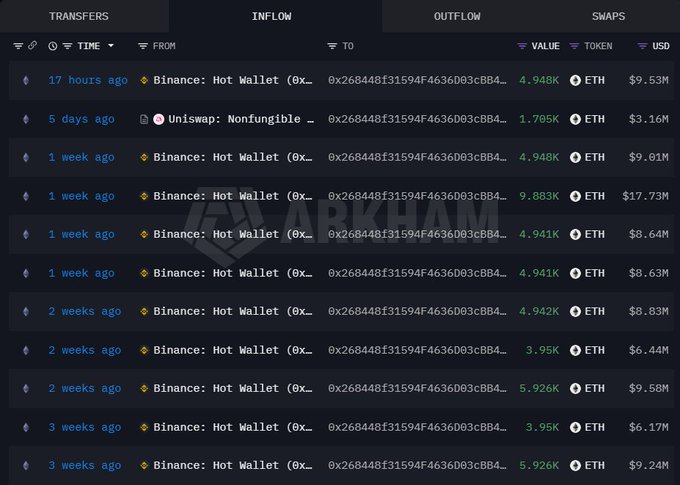
Task: Click Binance logo in the $8.64M row
Action: [144, 234]
